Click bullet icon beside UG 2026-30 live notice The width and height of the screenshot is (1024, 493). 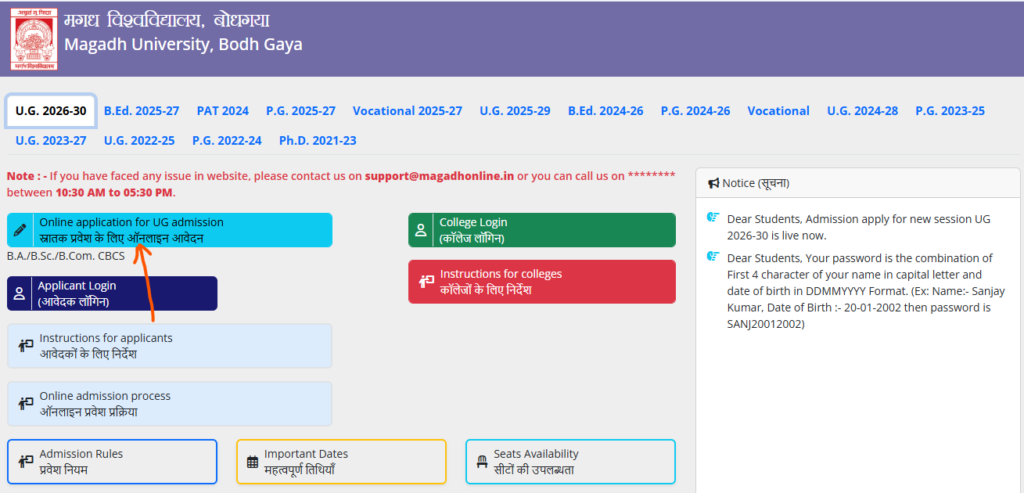tap(713, 218)
